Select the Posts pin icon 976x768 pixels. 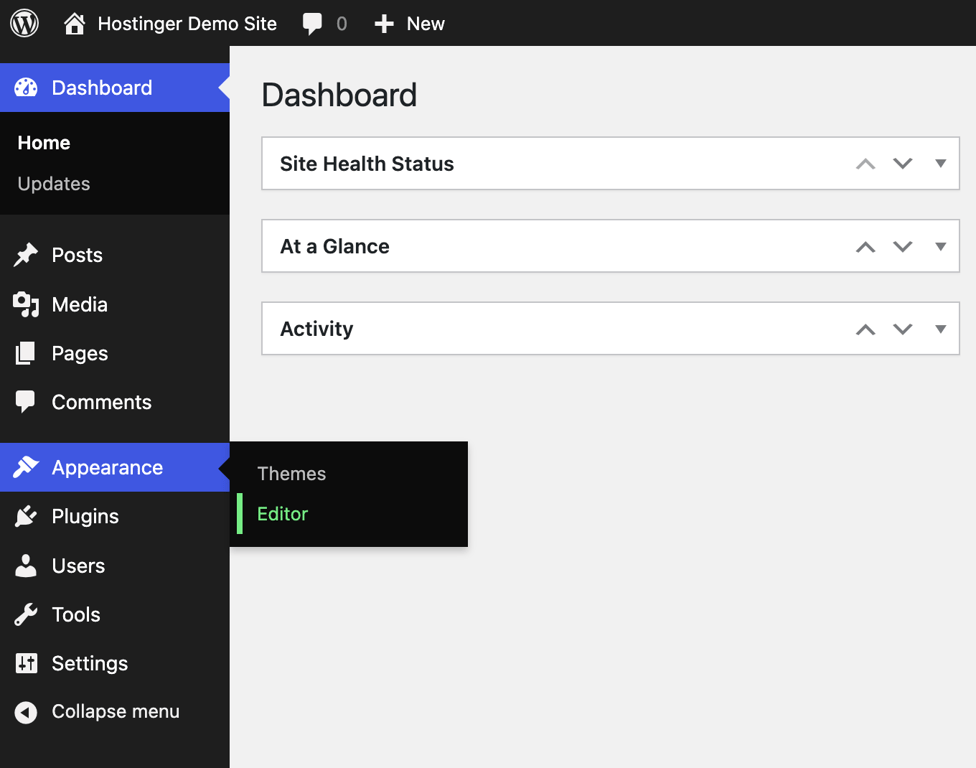(x=25, y=255)
